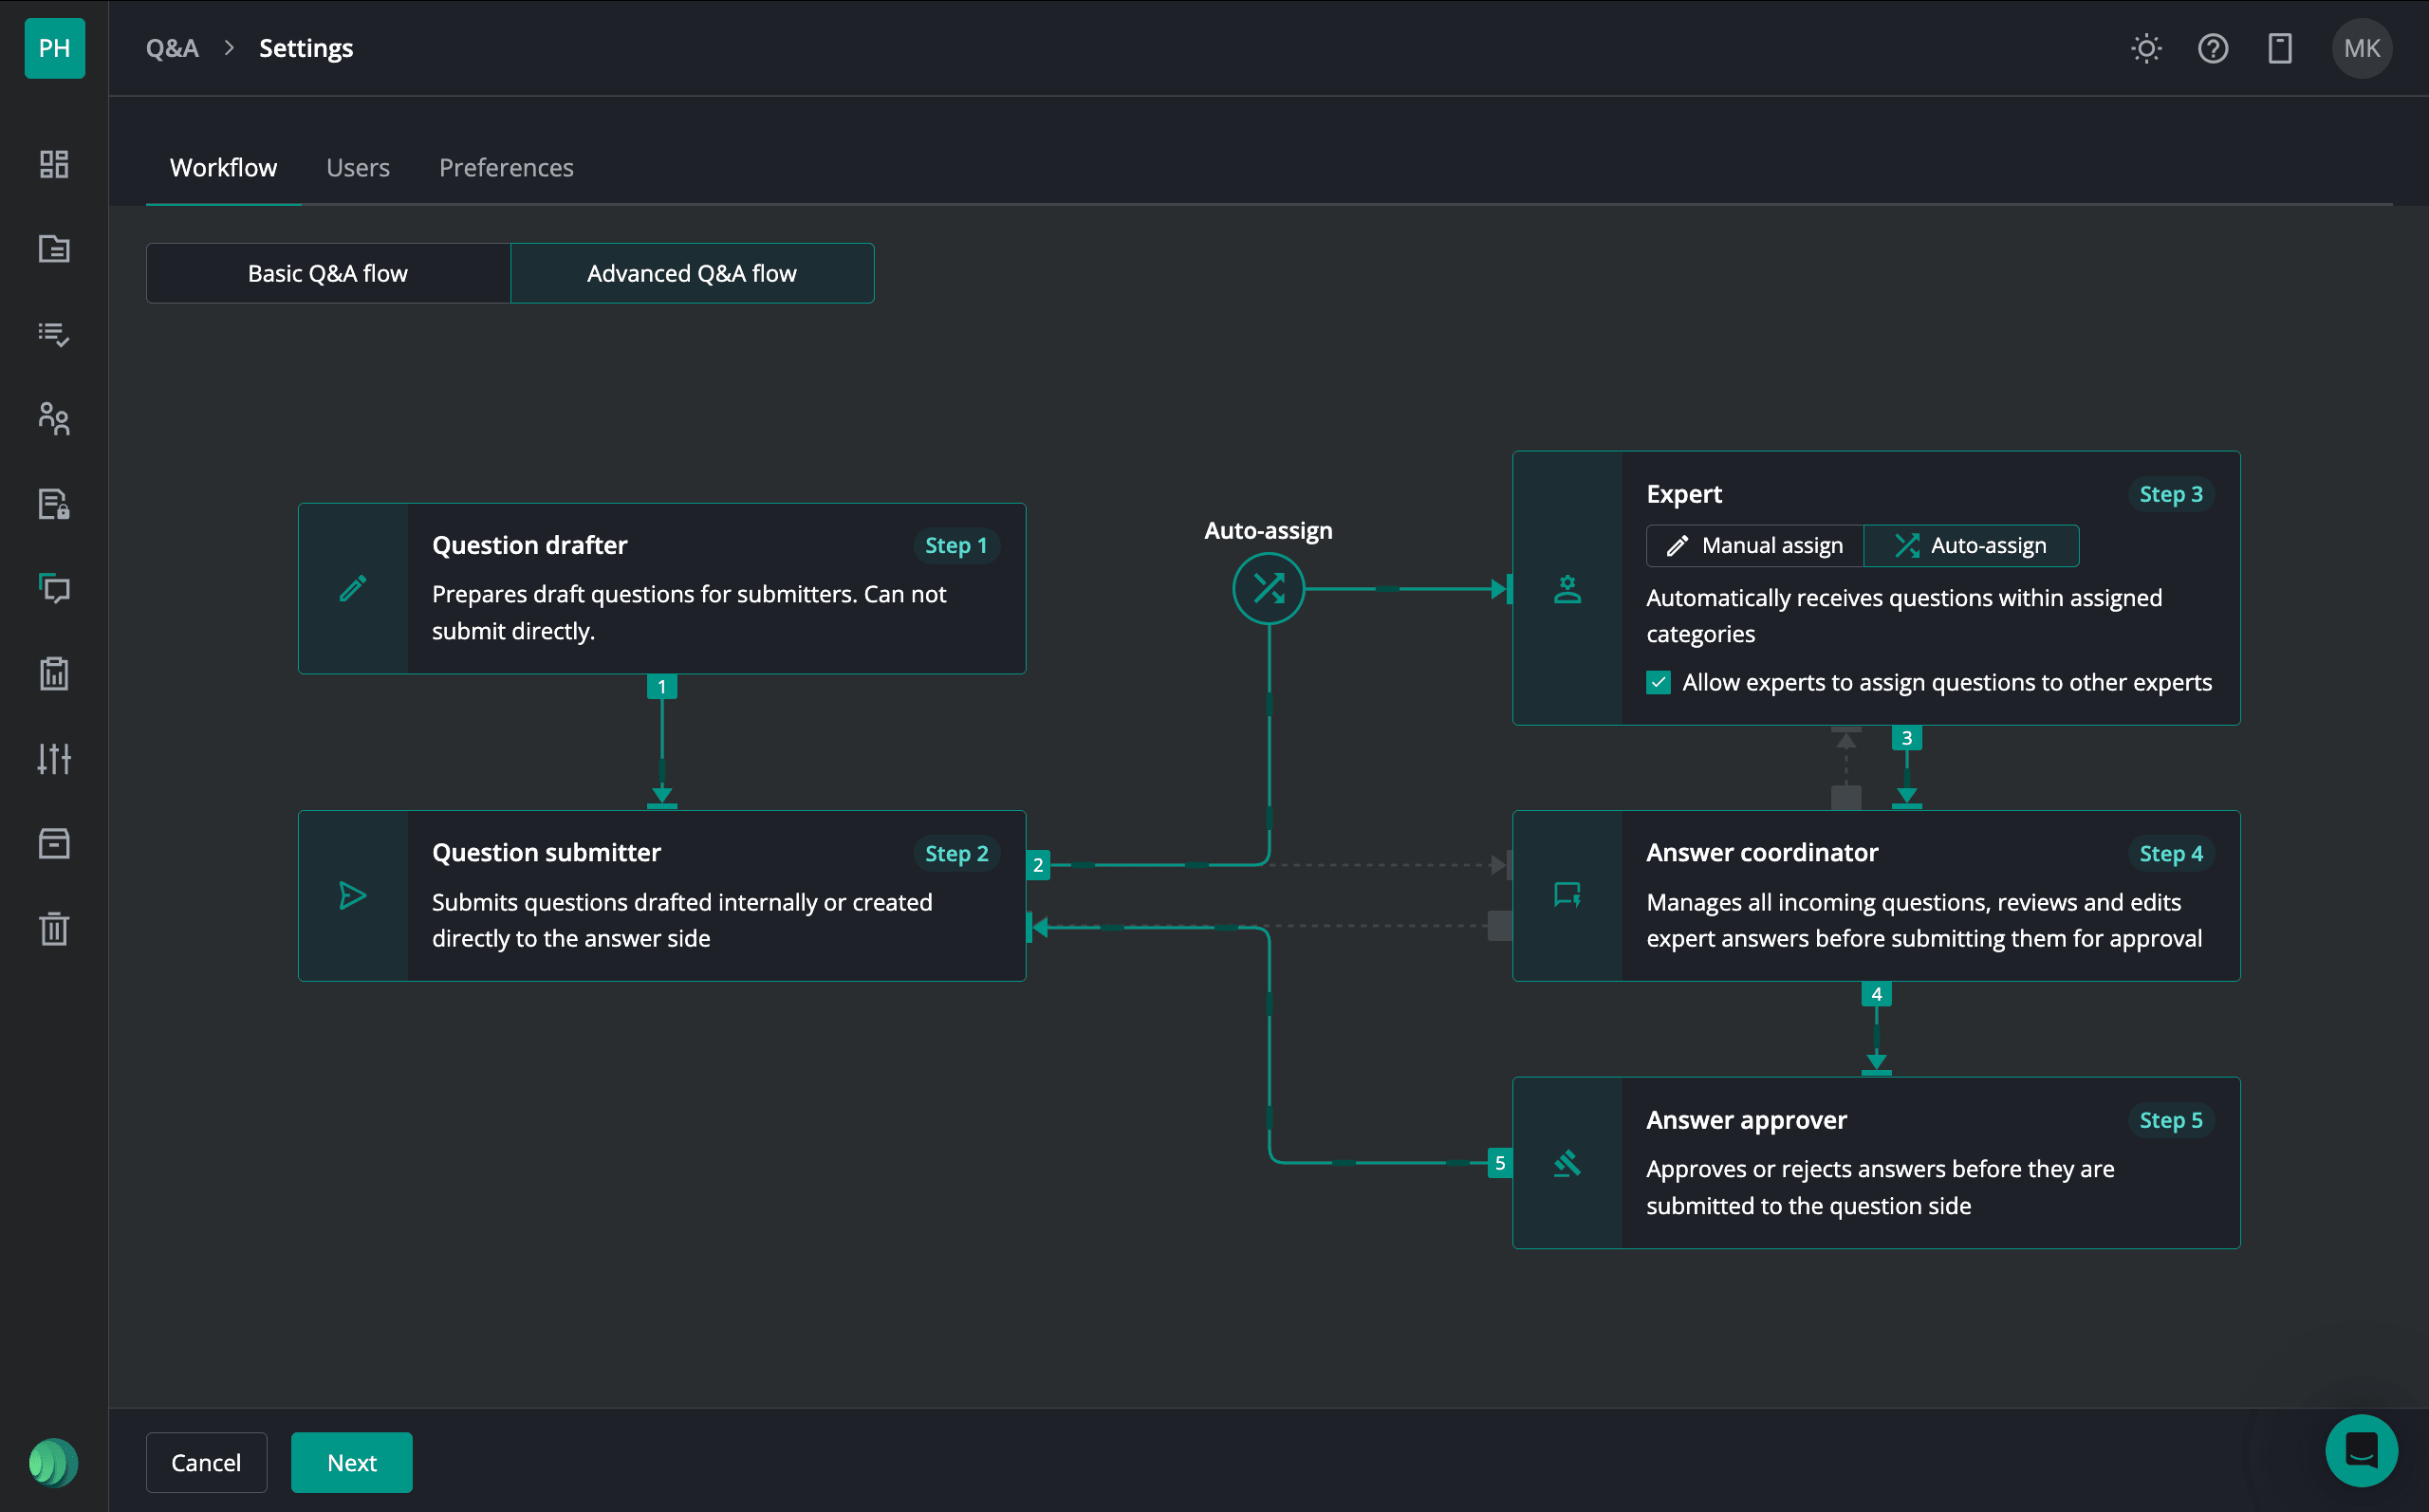The height and width of the screenshot is (1512, 2429).
Task: Open the users group icon in sidebar
Action: click(54, 419)
